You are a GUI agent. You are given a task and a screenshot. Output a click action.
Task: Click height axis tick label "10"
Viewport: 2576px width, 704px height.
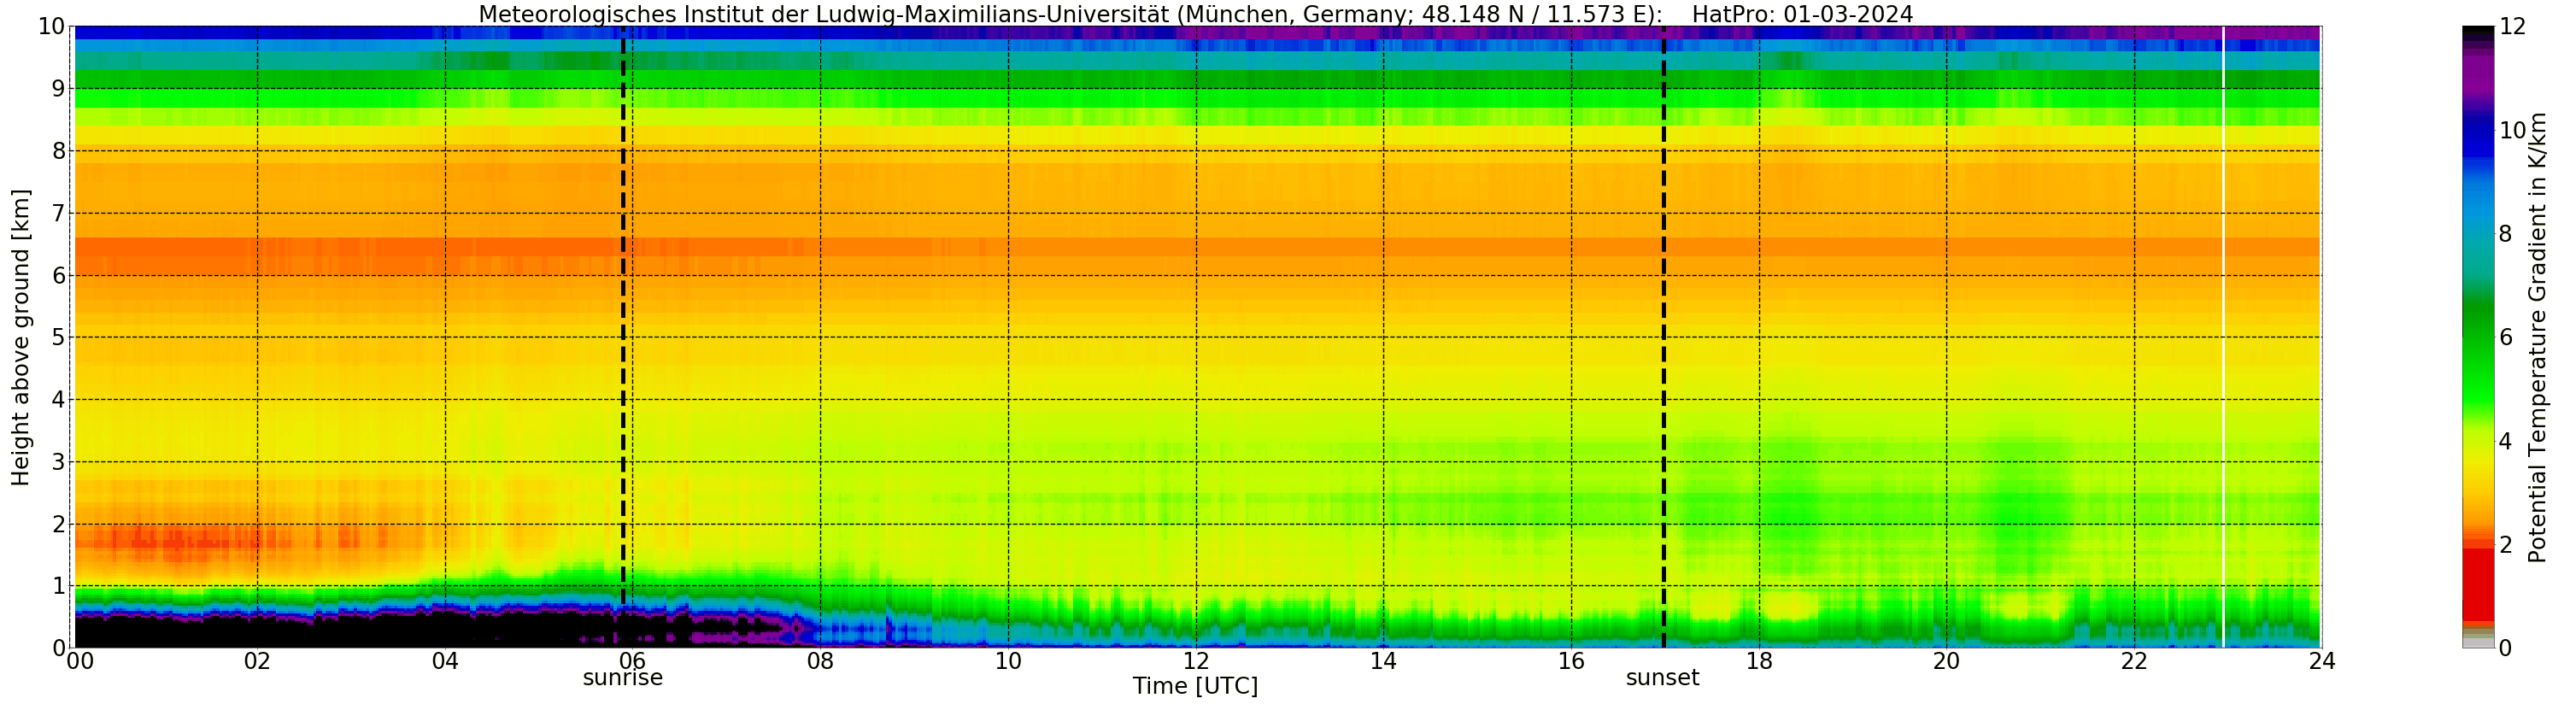[52, 27]
